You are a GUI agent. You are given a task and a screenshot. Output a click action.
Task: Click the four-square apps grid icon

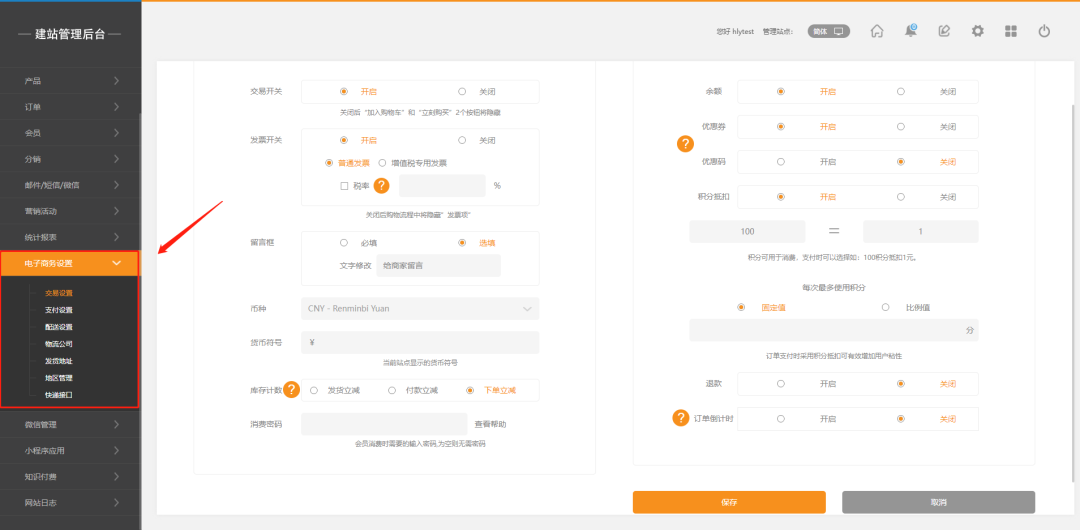coord(1011,31)
